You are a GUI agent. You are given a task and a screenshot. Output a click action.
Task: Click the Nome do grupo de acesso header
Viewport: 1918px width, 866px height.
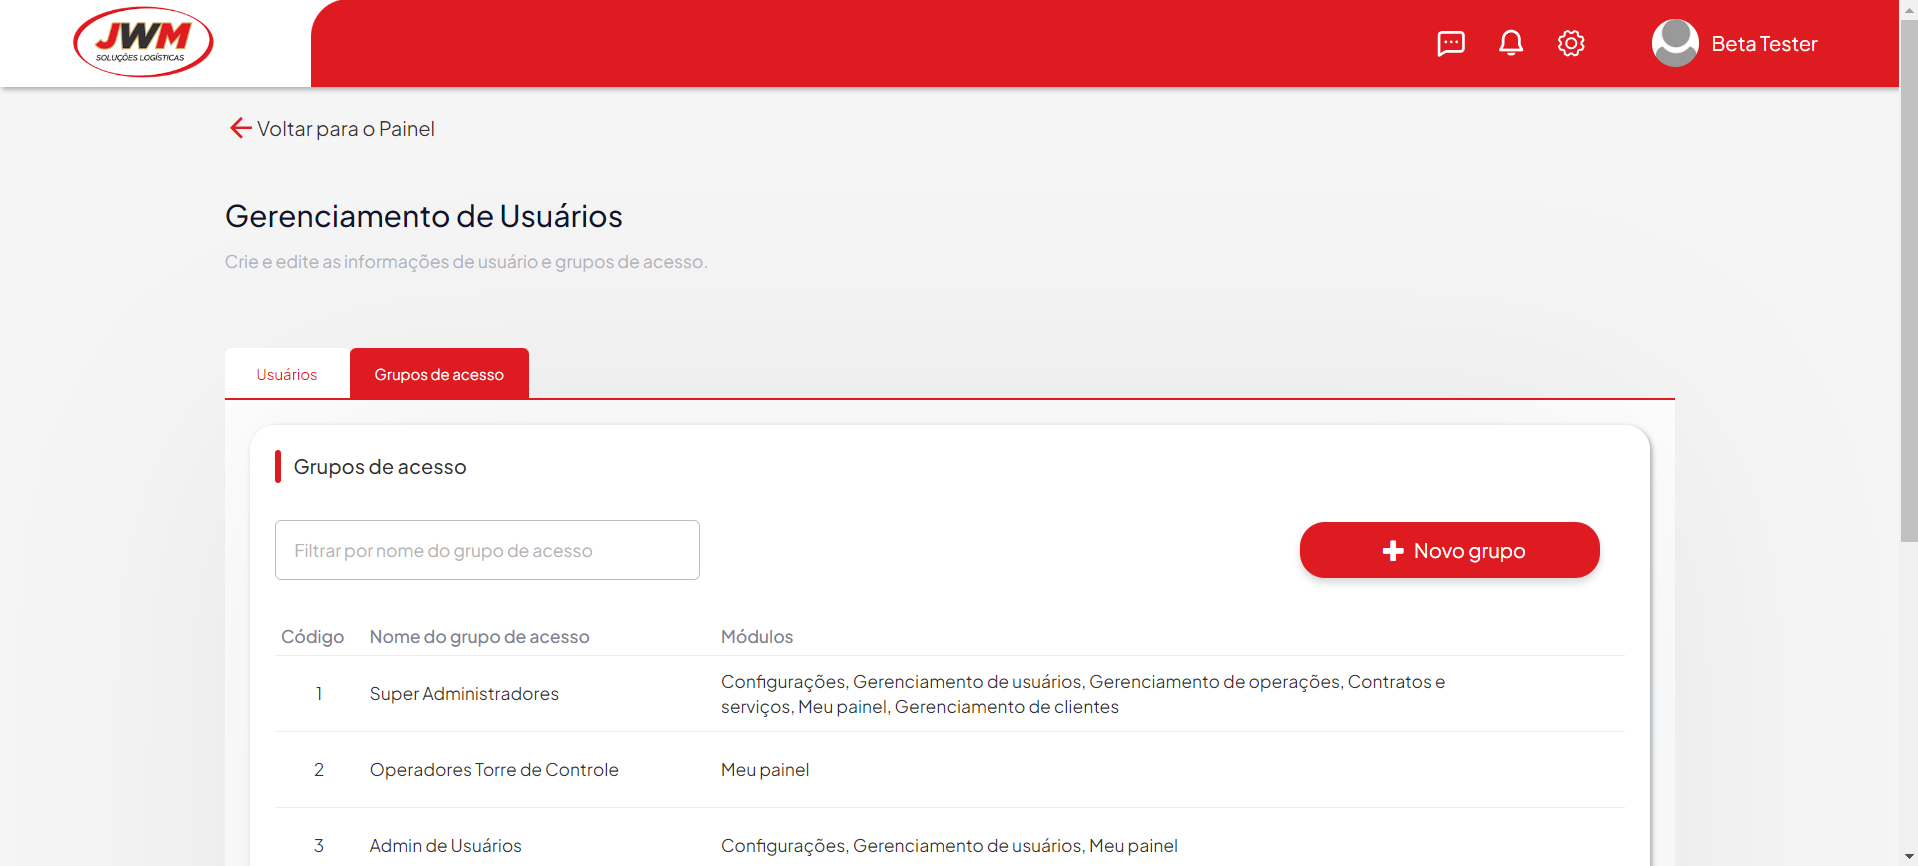click(479, 637)
